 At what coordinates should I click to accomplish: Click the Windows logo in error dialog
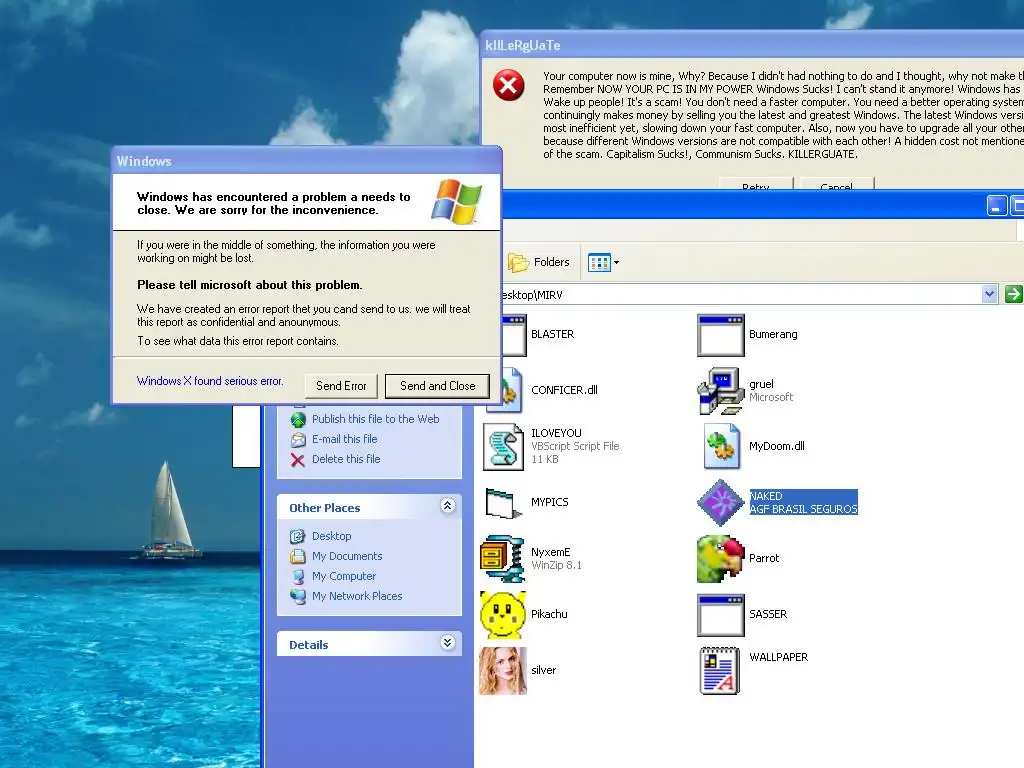tap(456, 202)
